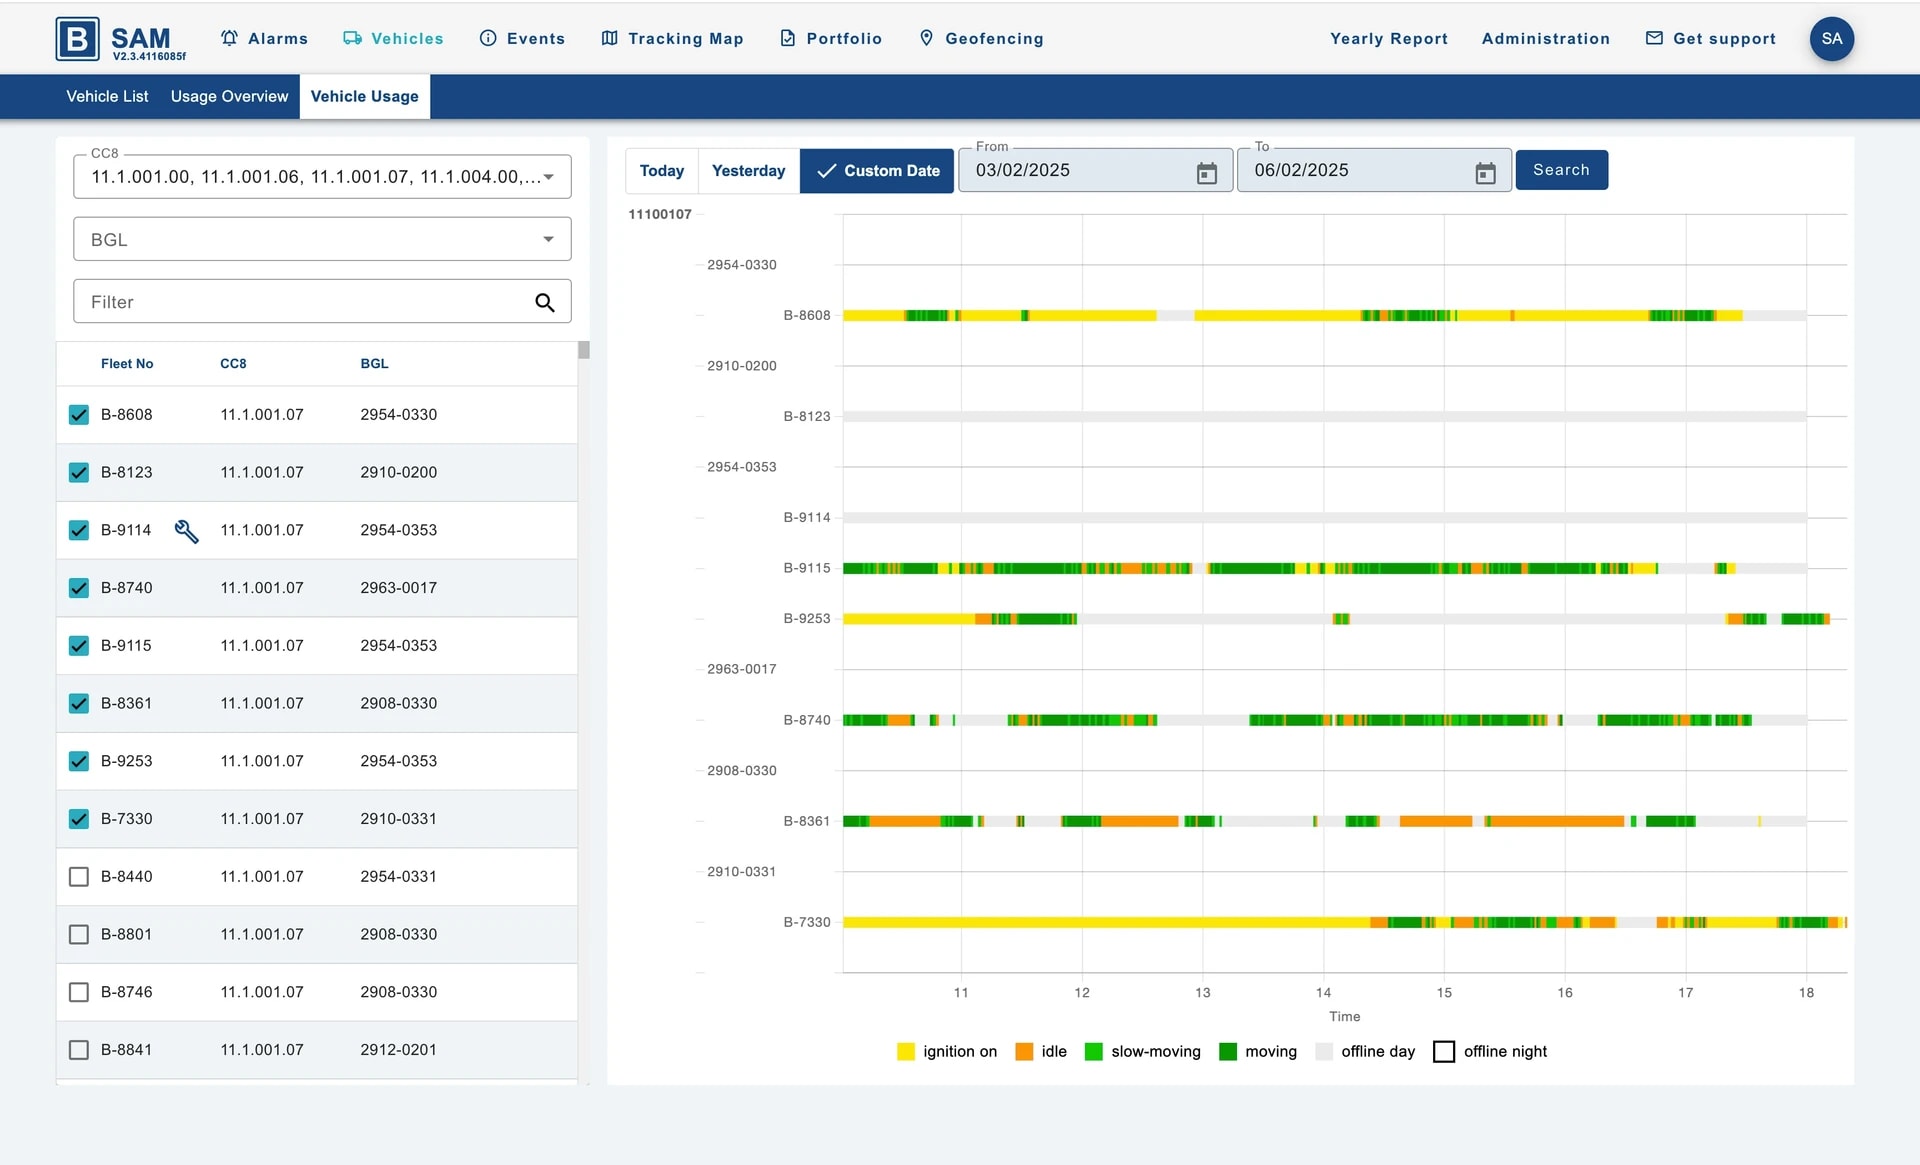Open the BGL dropdown
1920x1165 pixels.
548,240
